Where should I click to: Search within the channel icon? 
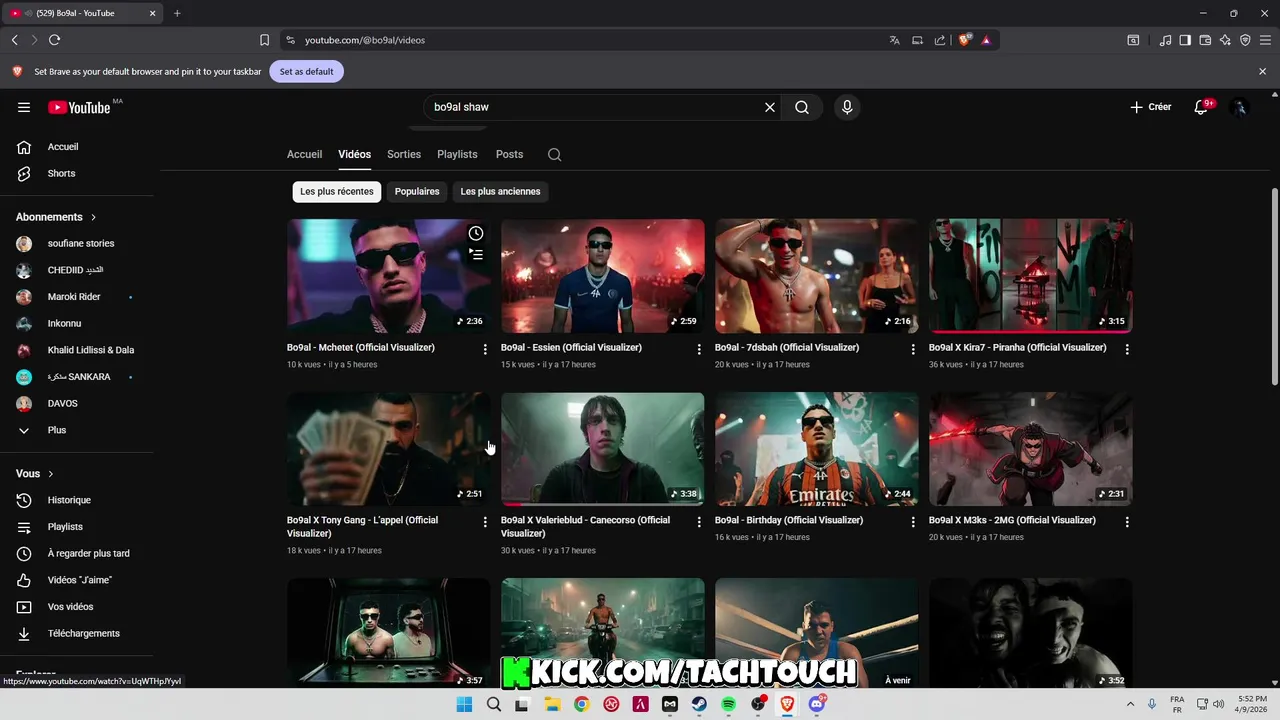pyautogui.click(x=554, y=154)
